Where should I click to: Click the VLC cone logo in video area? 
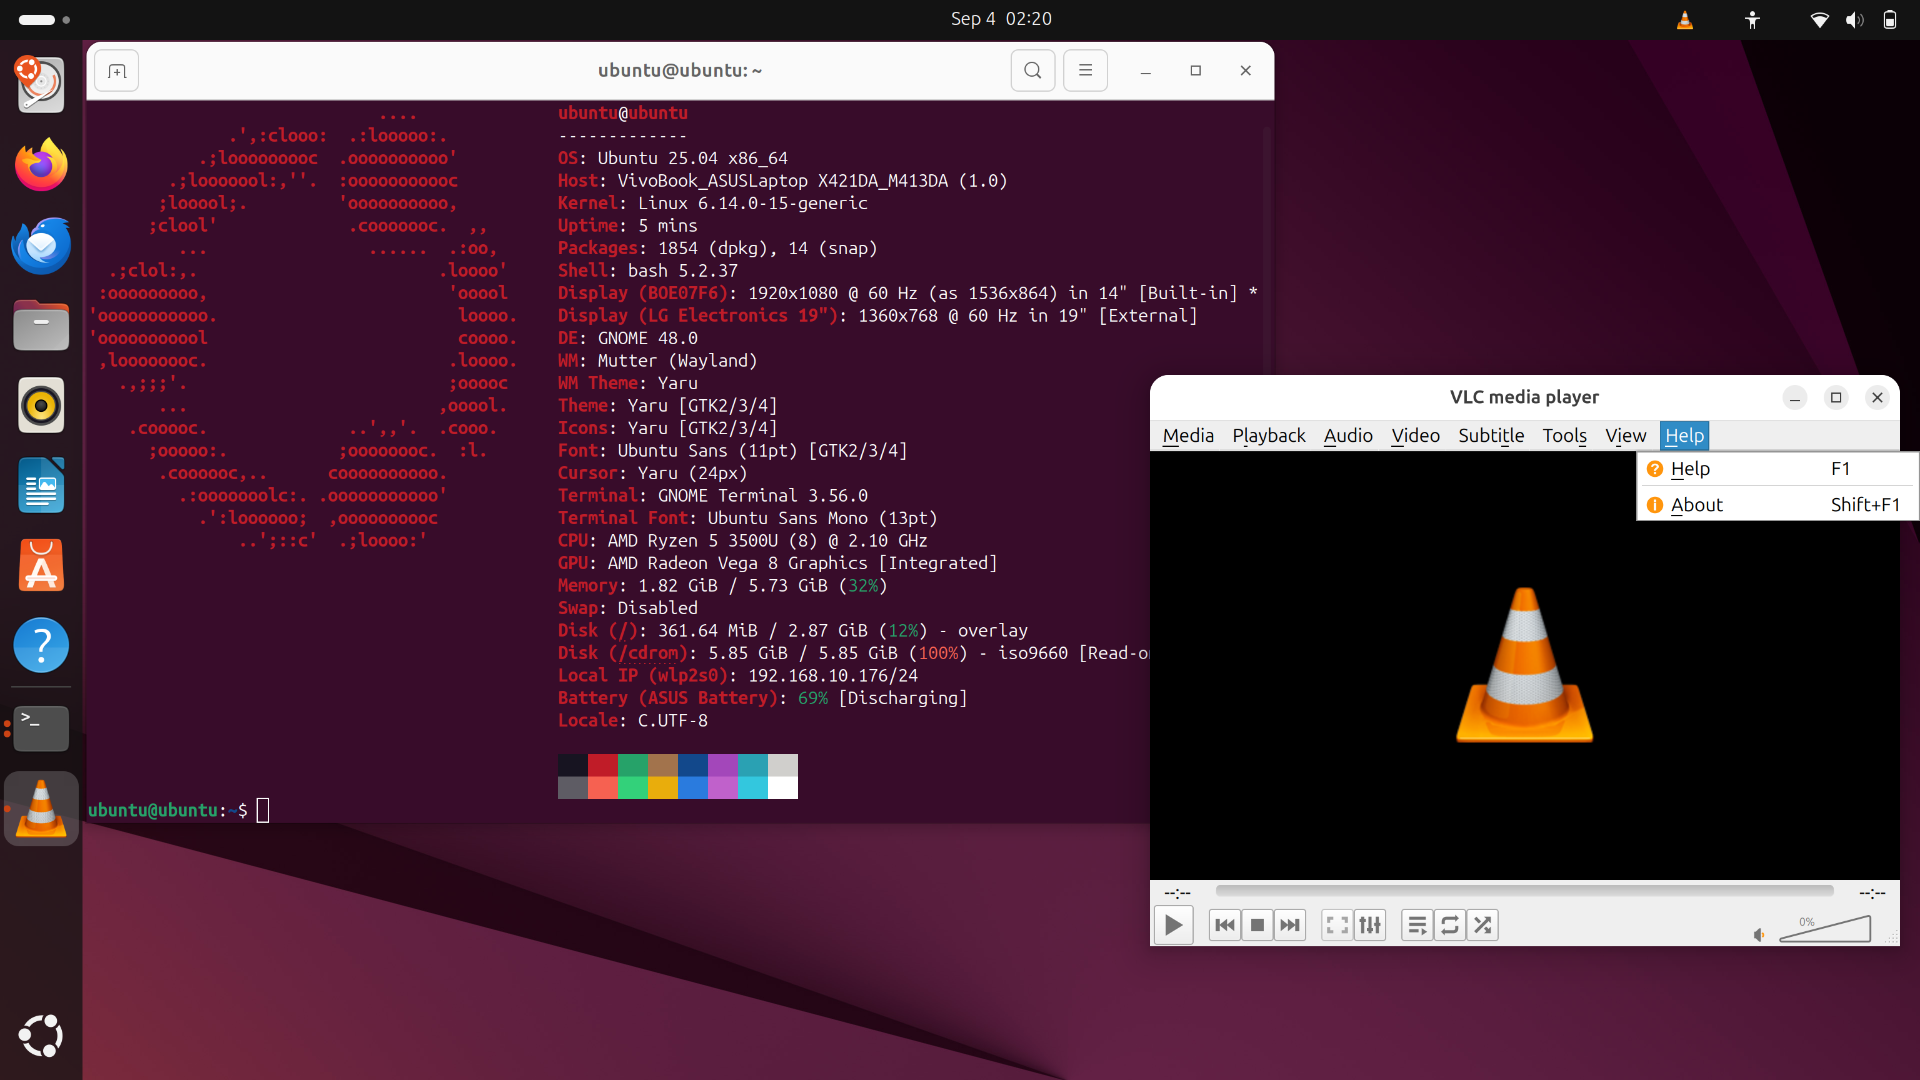pos(1524,665)
